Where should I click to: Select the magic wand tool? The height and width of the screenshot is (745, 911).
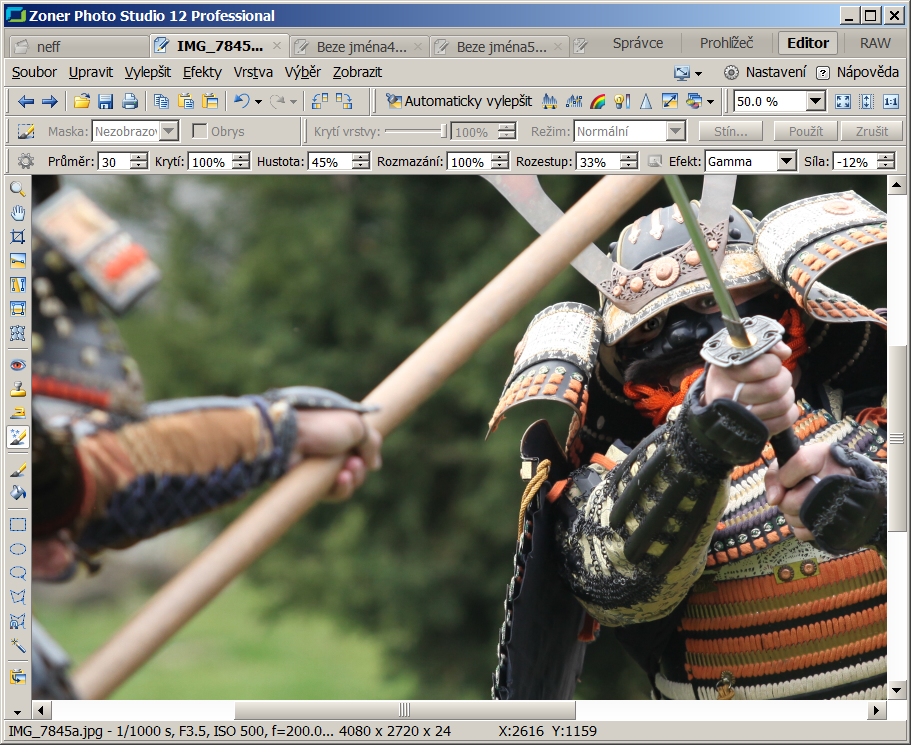[x=17, y=645]
